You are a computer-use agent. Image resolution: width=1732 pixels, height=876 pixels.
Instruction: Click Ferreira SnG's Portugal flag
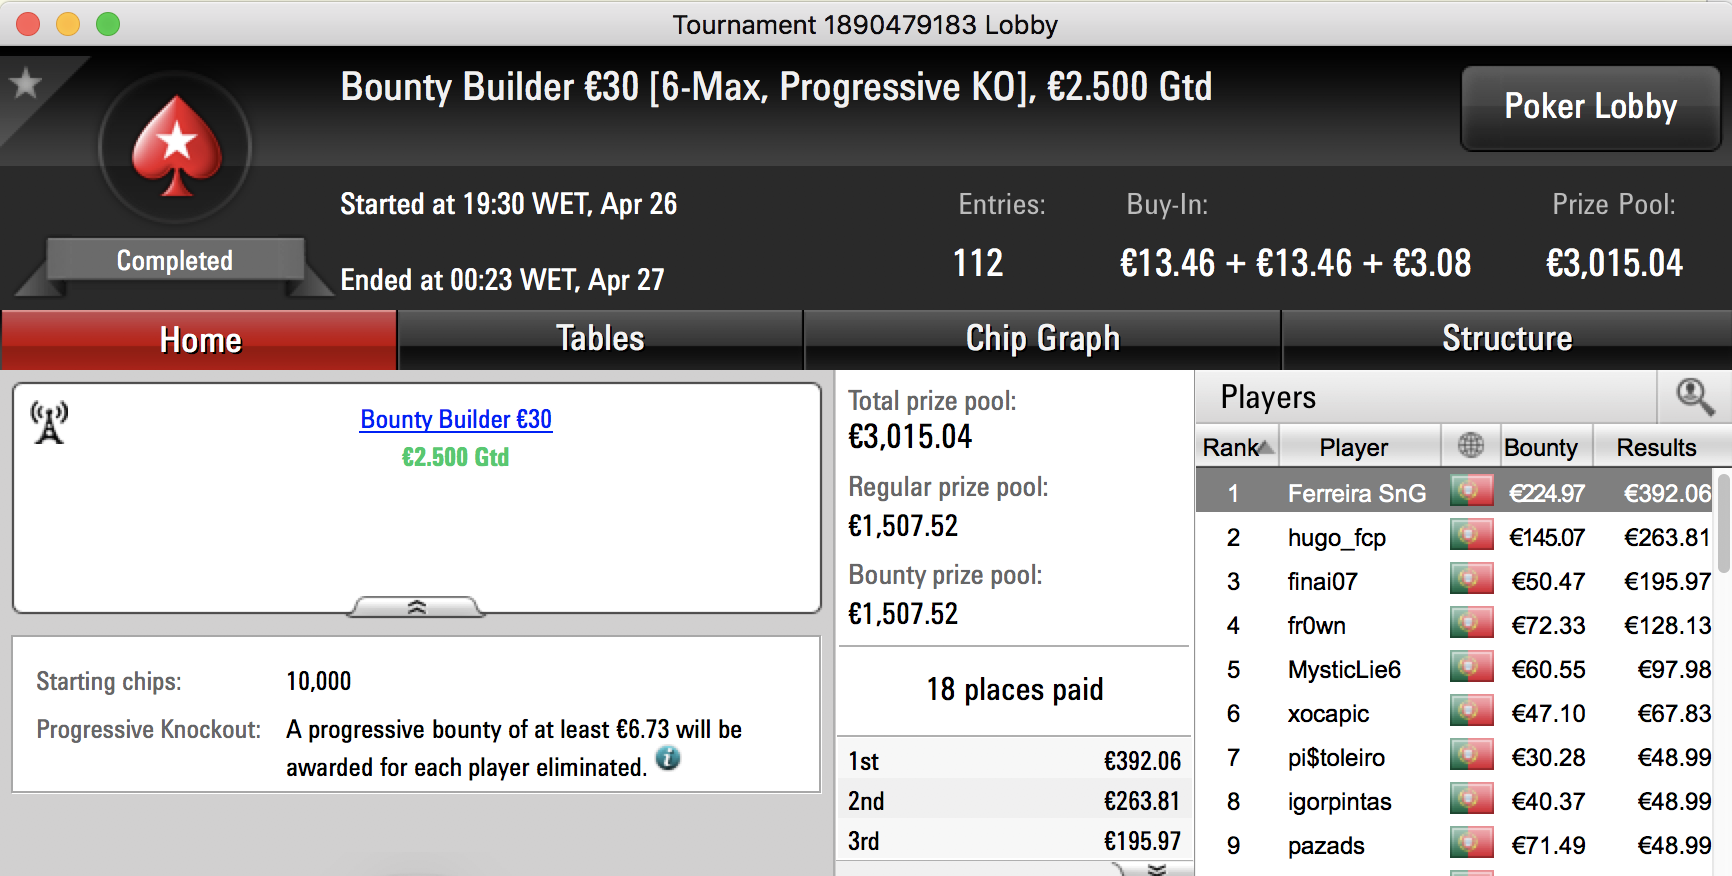[1471, 491]
